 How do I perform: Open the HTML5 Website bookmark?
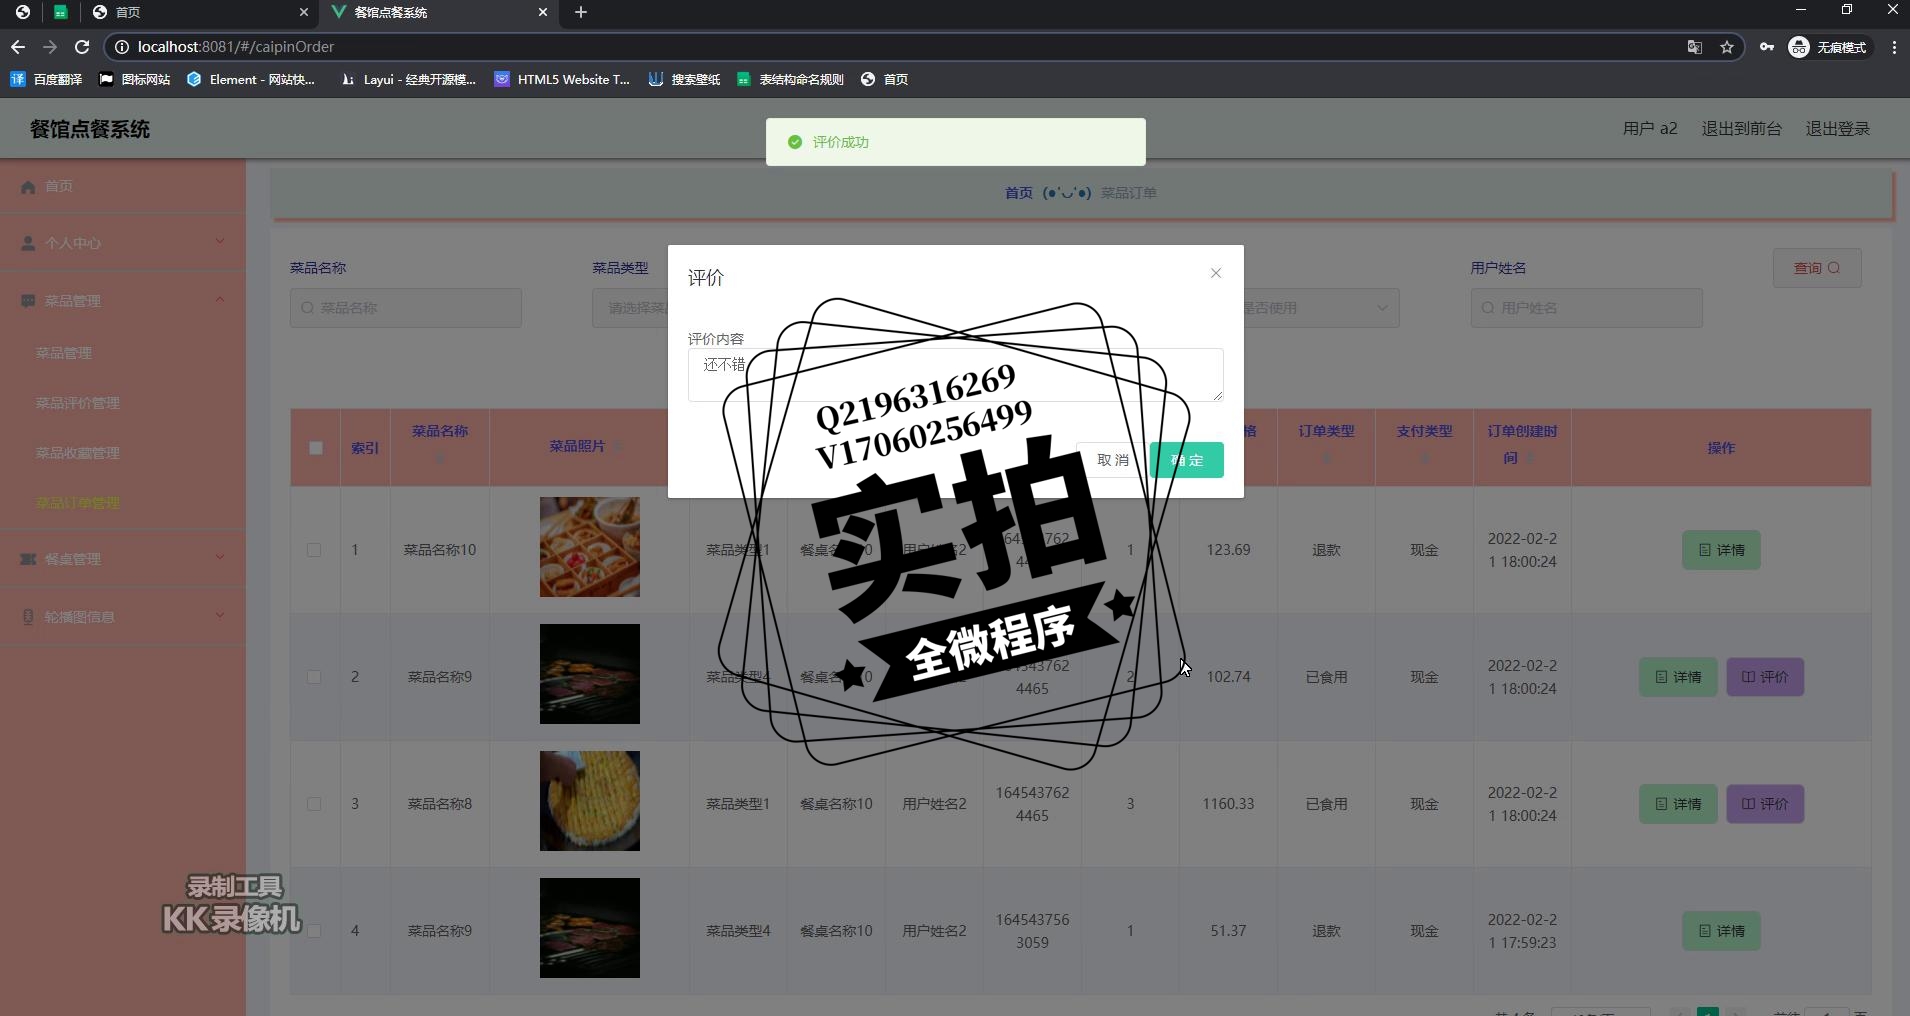[562, 79]
